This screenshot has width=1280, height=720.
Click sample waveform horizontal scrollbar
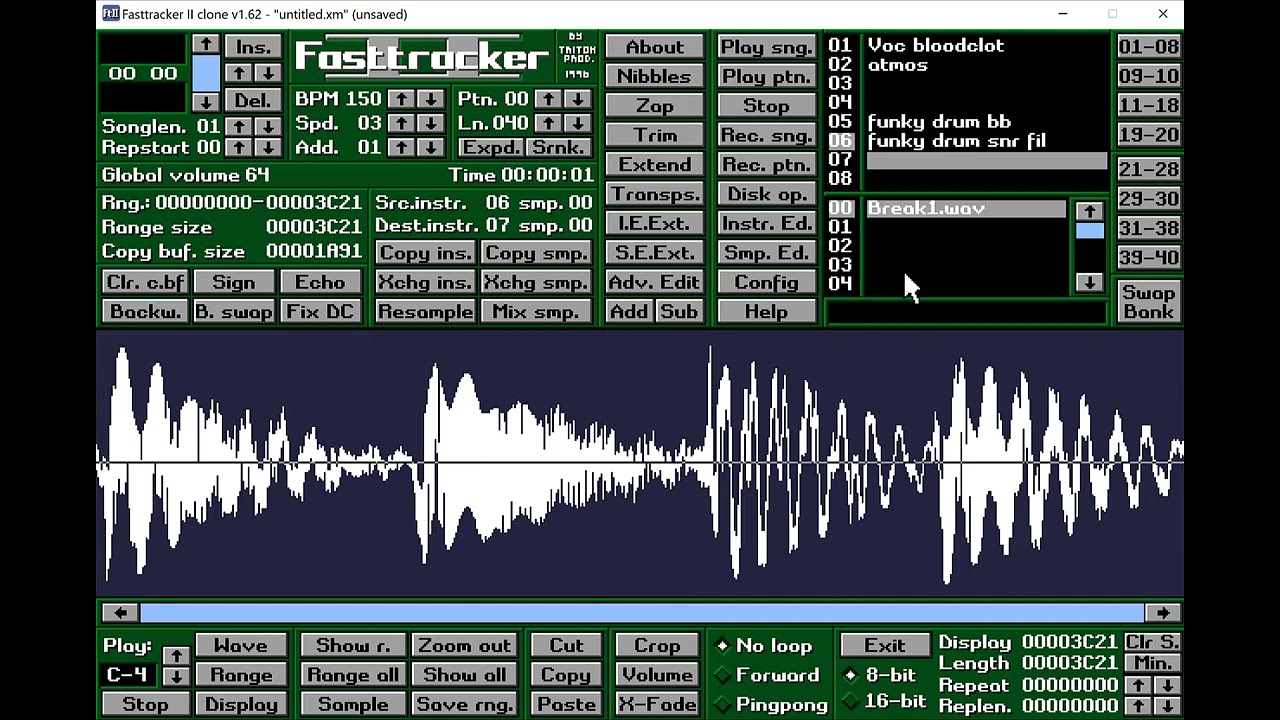(641, 613)
